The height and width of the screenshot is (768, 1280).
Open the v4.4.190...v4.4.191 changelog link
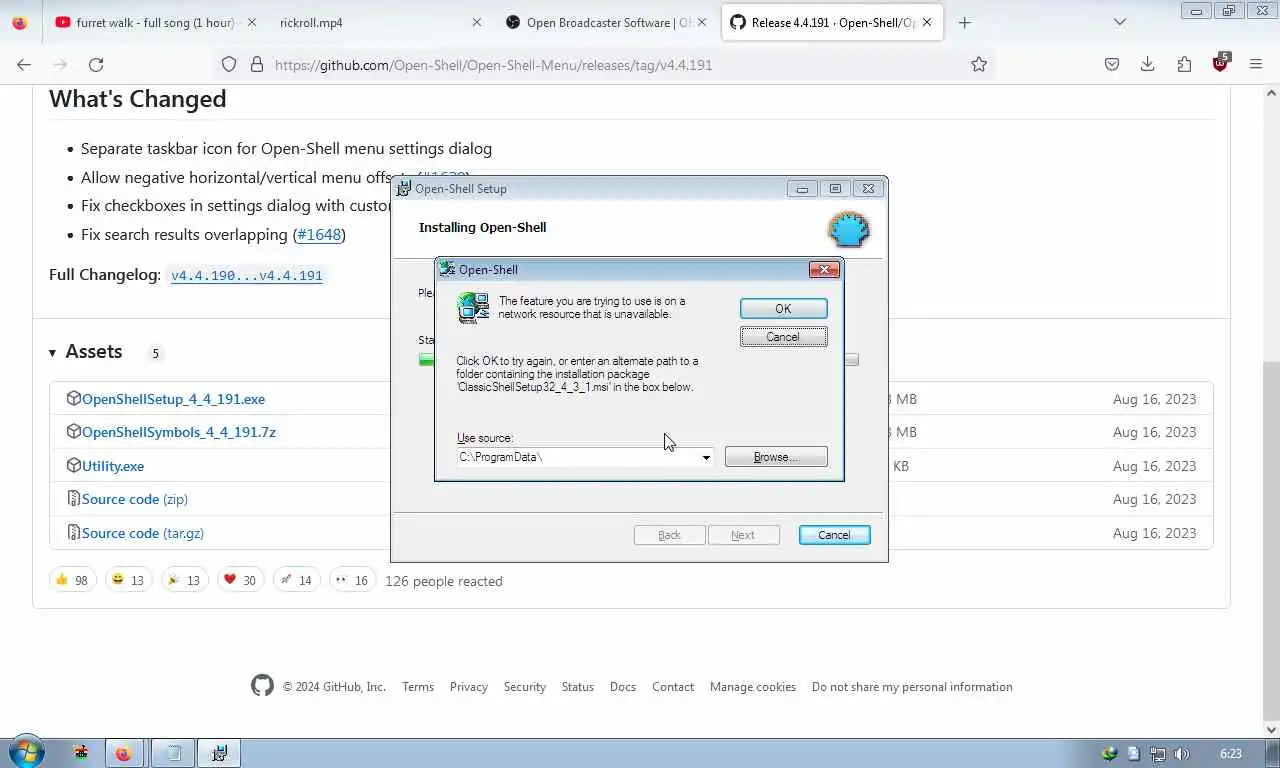246,275
